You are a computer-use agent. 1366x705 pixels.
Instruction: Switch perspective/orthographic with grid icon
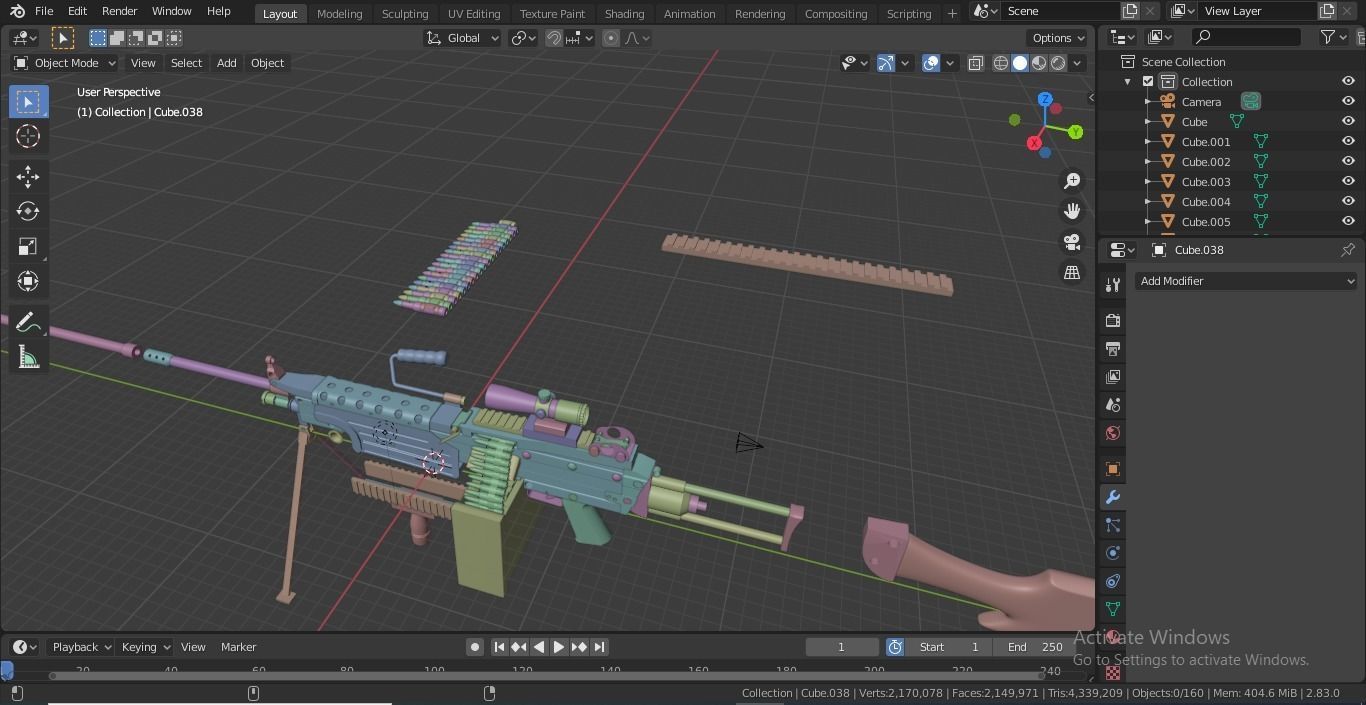[1072, 272]
